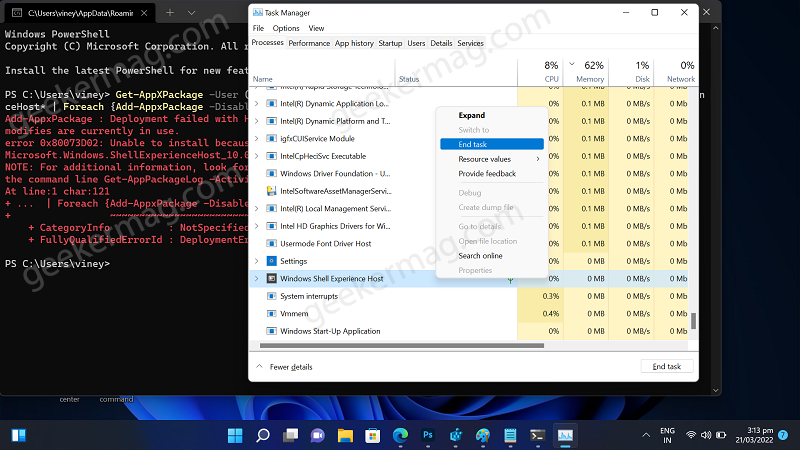Sort processes by the CPU column
800x450 pixels.
coord(540,72)
